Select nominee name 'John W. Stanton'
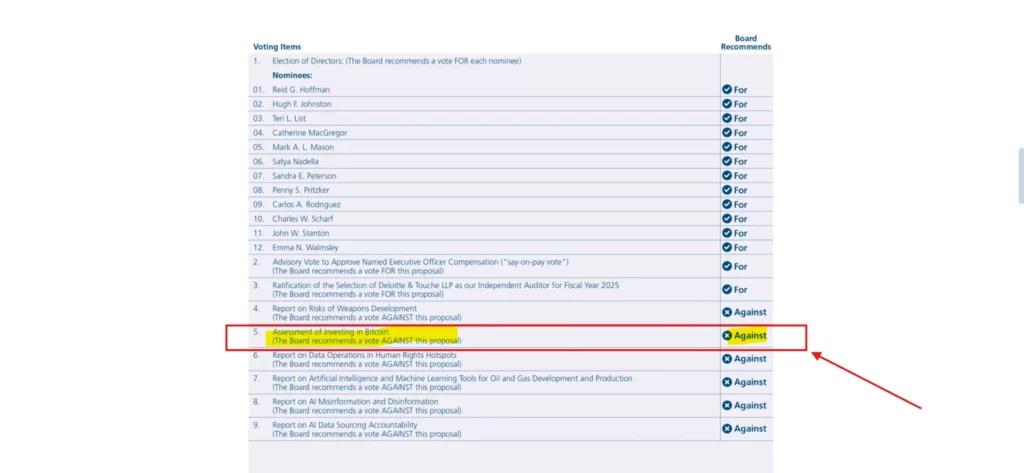The height and width of the screenshot is (473, 1024). pos(300,233)
